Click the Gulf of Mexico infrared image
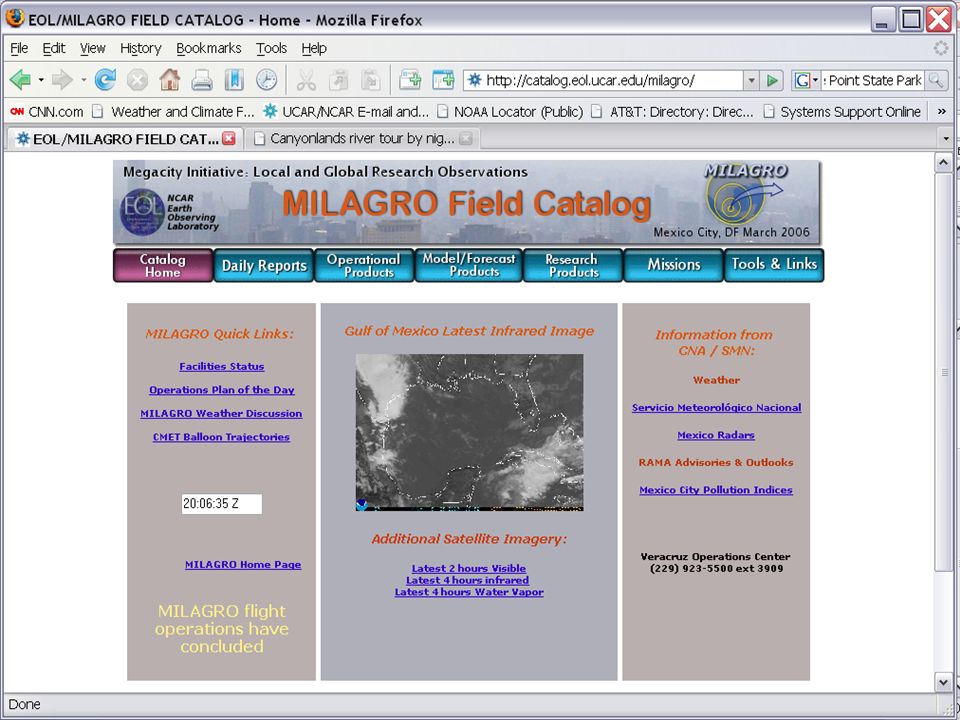Viewport: 960px width, 720px height. 470,432
